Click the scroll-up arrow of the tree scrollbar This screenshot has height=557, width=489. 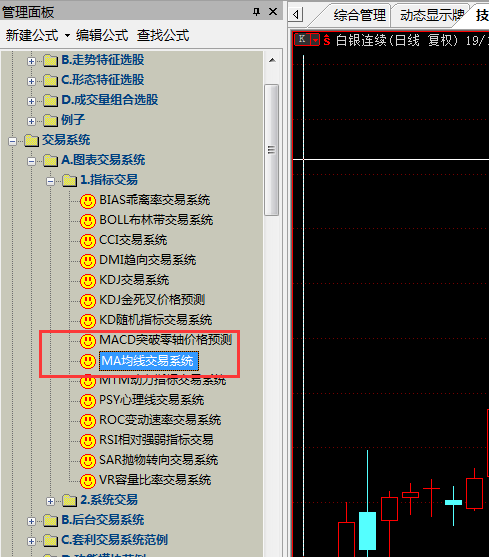click(272, 60)
